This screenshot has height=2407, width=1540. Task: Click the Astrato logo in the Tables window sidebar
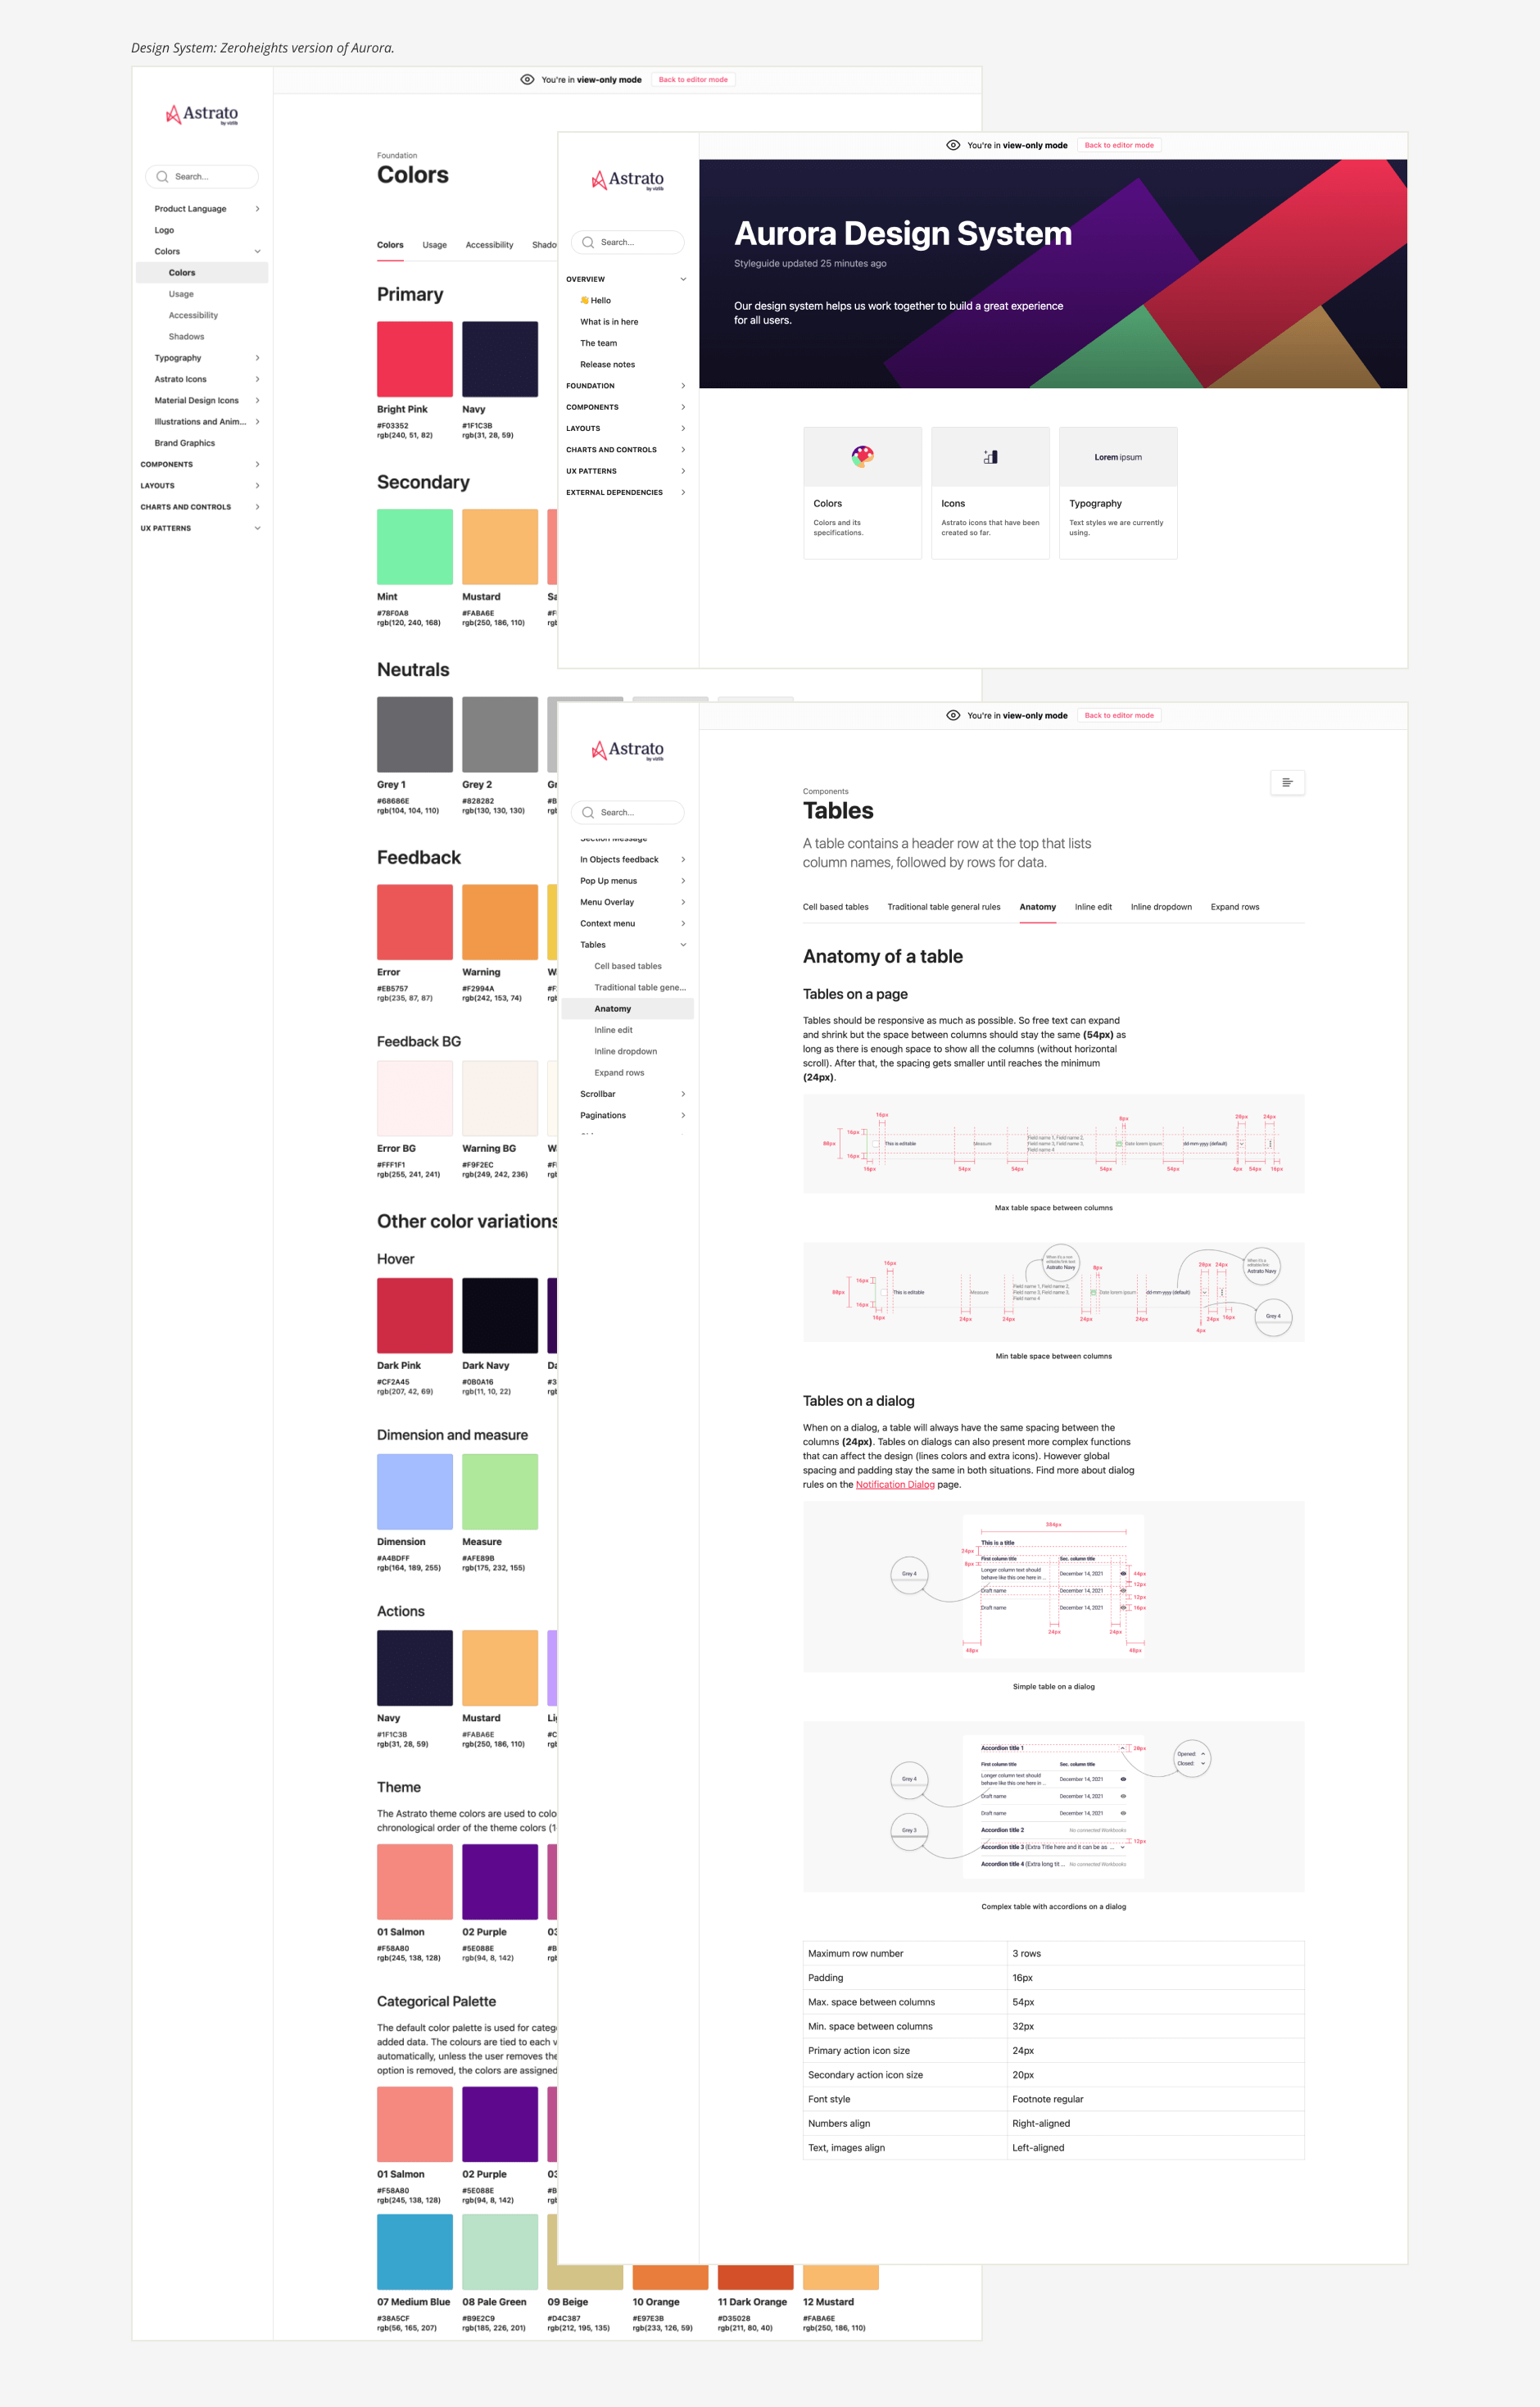coord(628,750)
